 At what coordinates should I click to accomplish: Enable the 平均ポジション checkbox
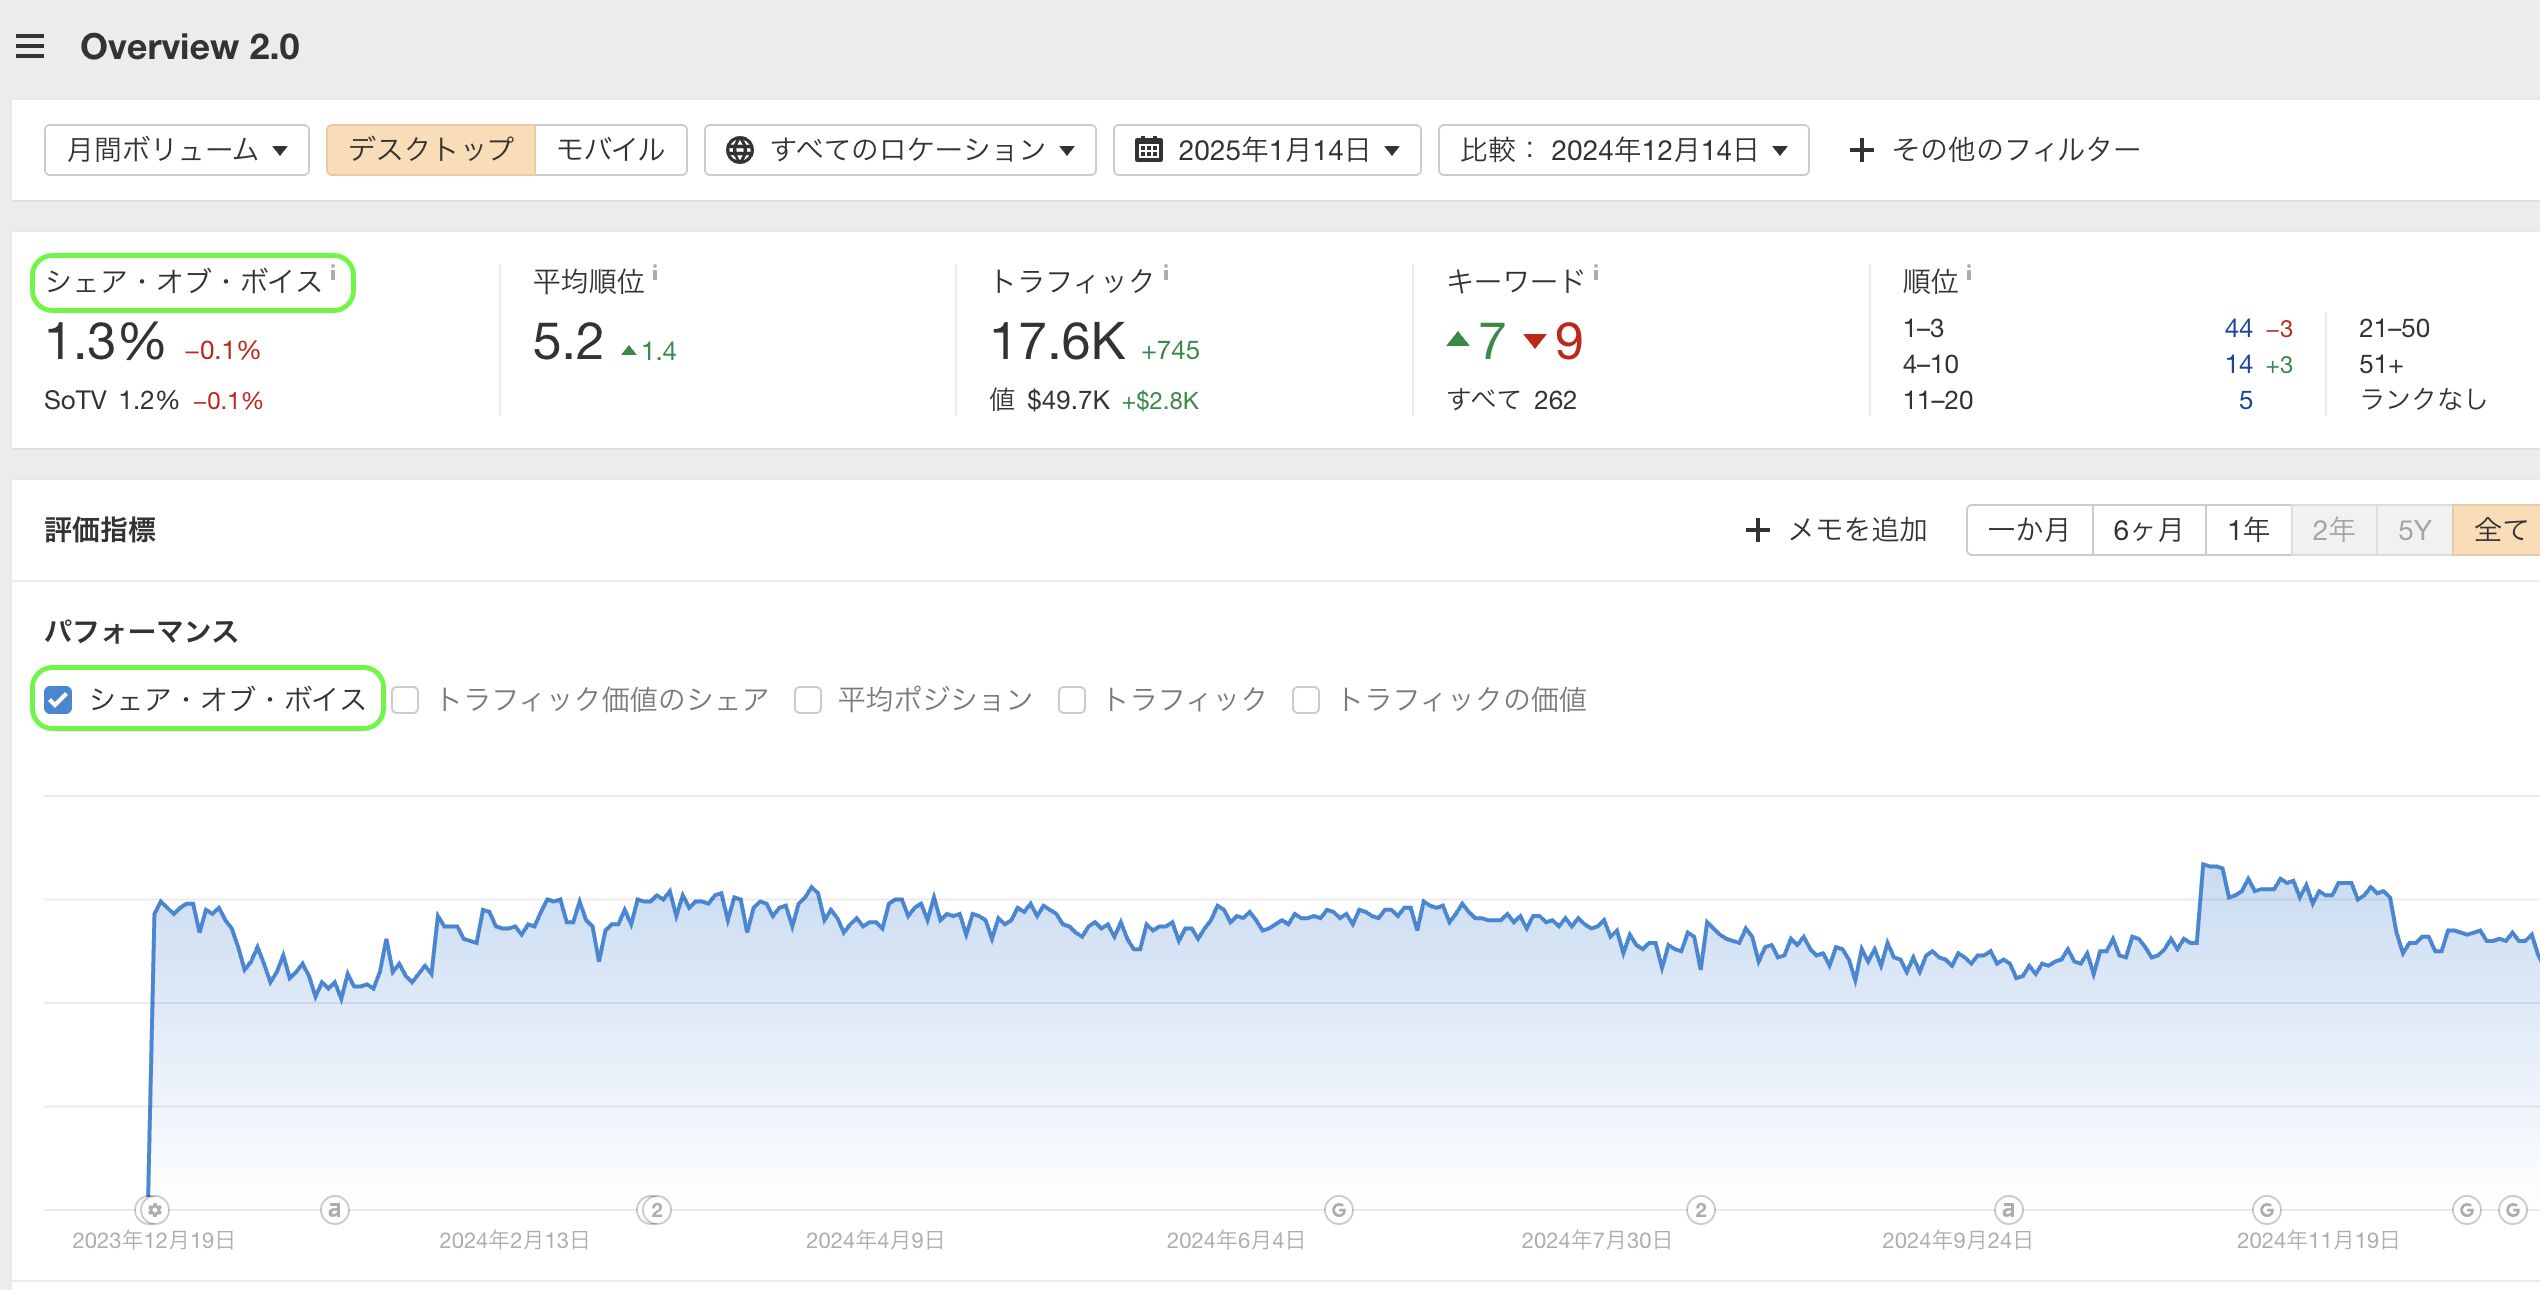[808, 700]
